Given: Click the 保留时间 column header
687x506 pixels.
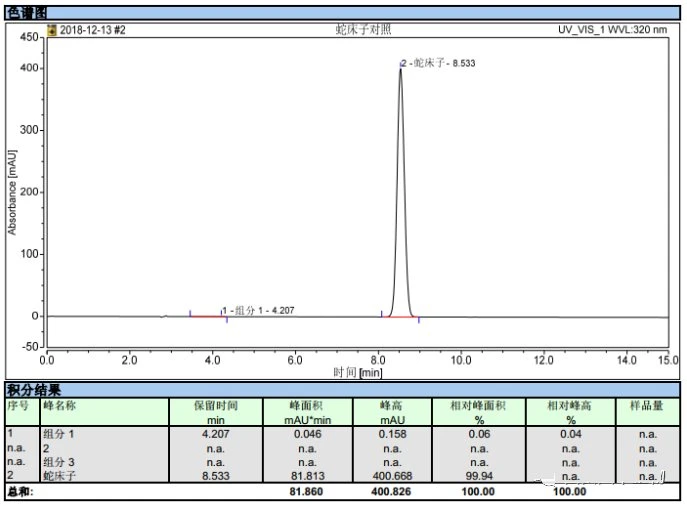Looking at the screenshot, I should [216, 412].
